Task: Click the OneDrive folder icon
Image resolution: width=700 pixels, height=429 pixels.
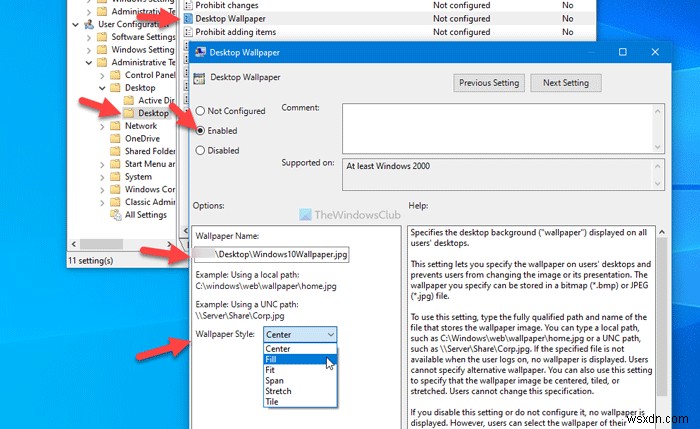Action: point(116,138)
